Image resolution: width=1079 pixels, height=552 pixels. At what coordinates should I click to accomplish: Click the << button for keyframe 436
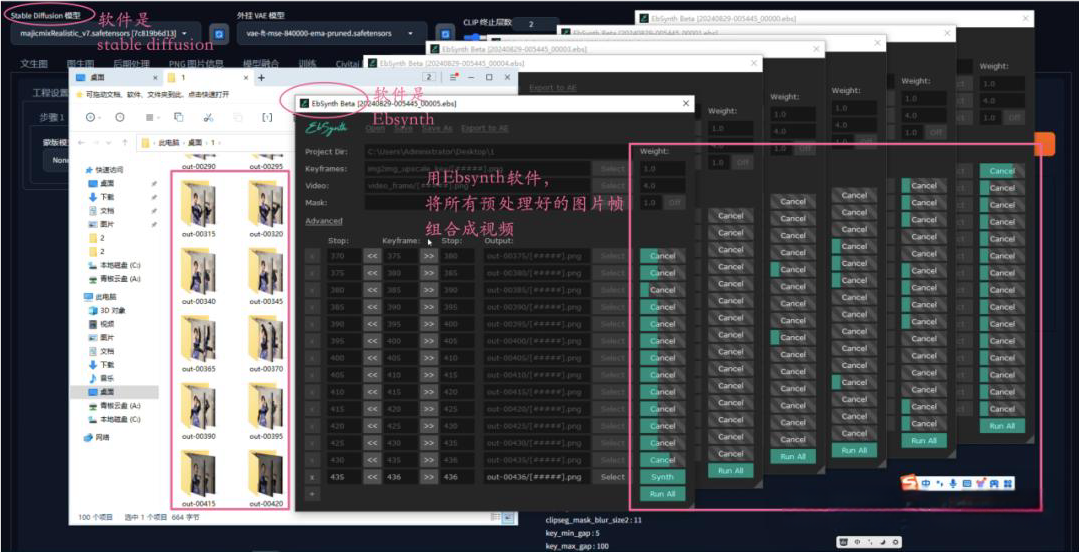pyautogui.click(x=372, y=477)
